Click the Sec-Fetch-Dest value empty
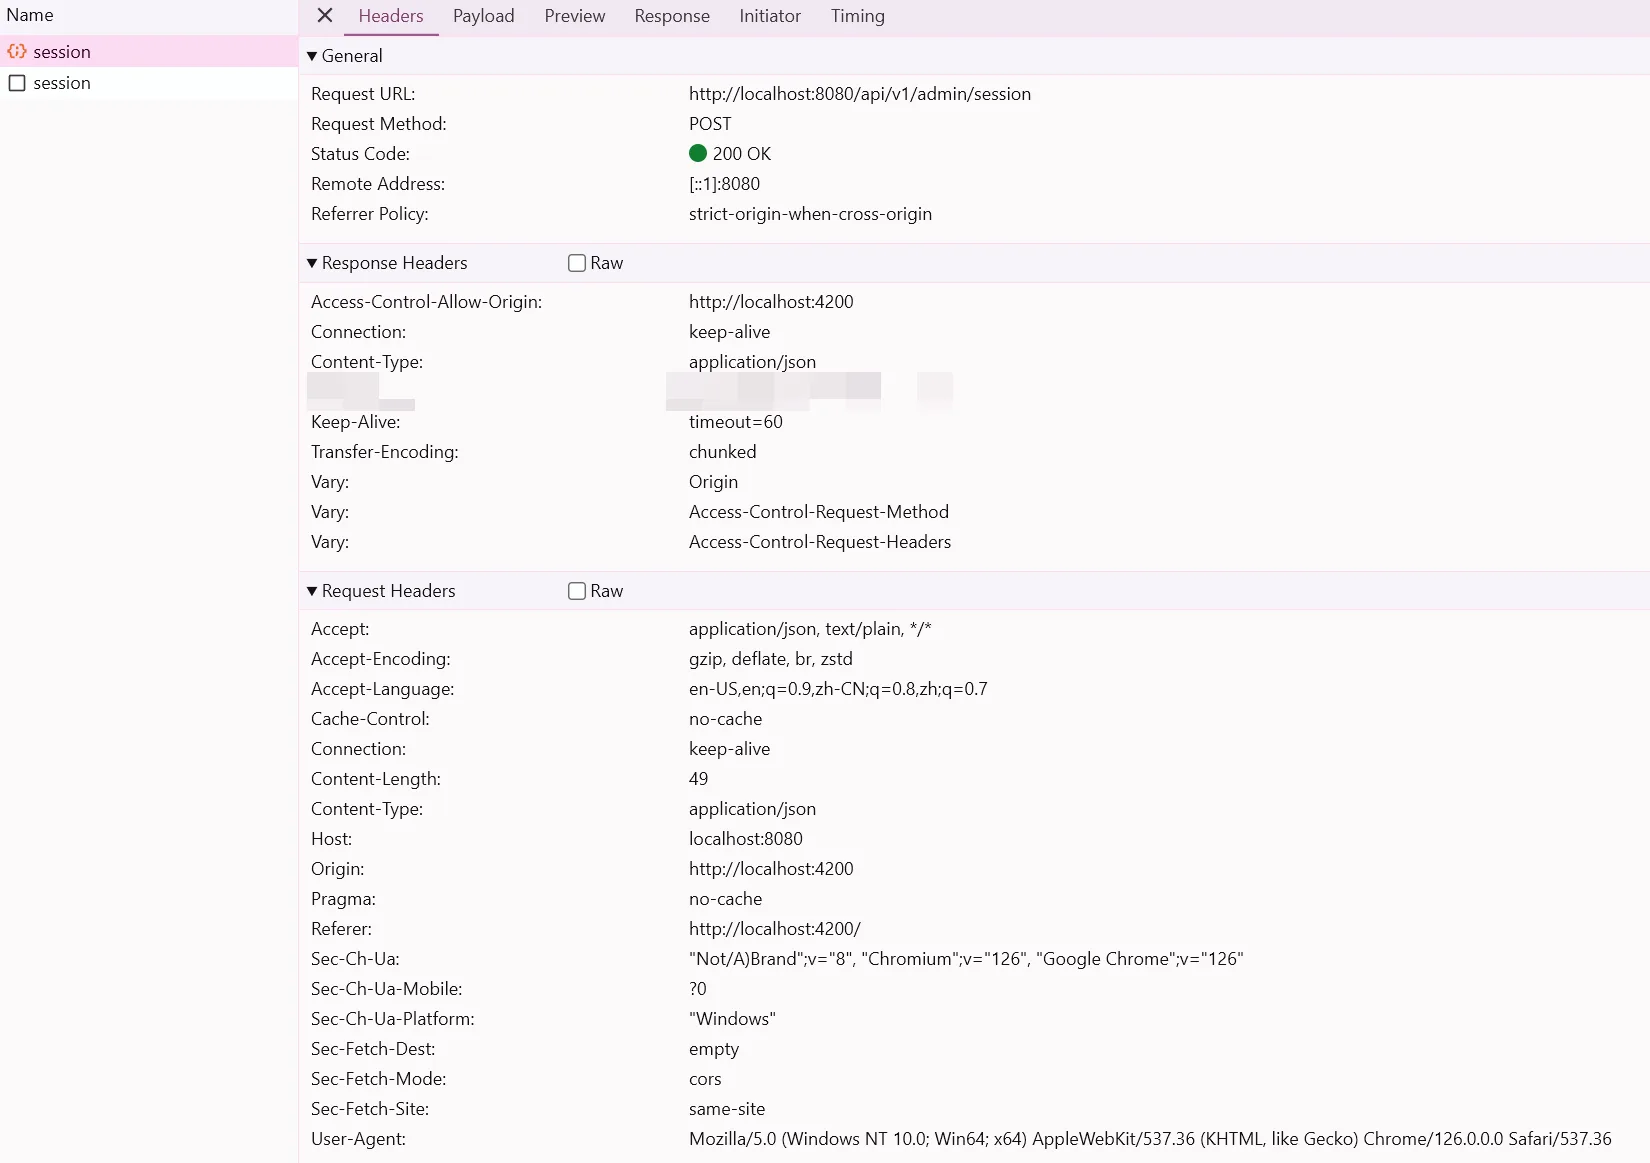This screenshot has width=1650, height=1163. click(x=714, y=1049)
